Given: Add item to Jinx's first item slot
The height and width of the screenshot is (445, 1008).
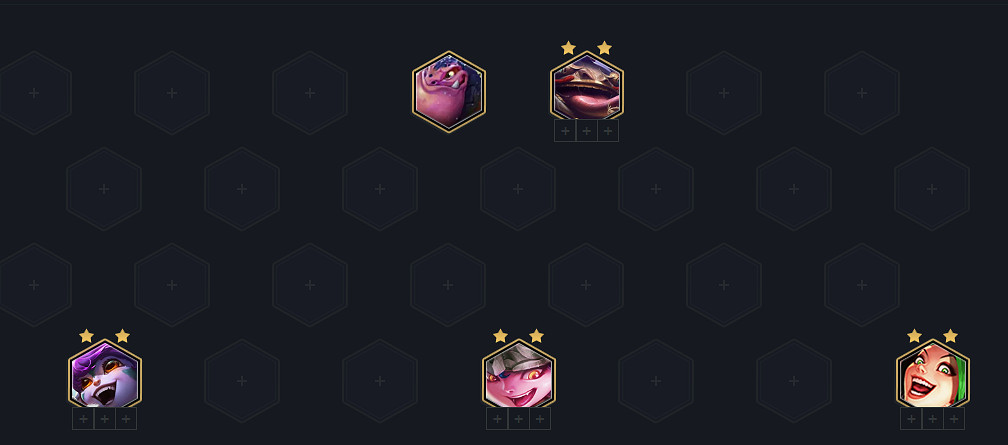Looking at the screenshot, I should click(x=911, y=419).
